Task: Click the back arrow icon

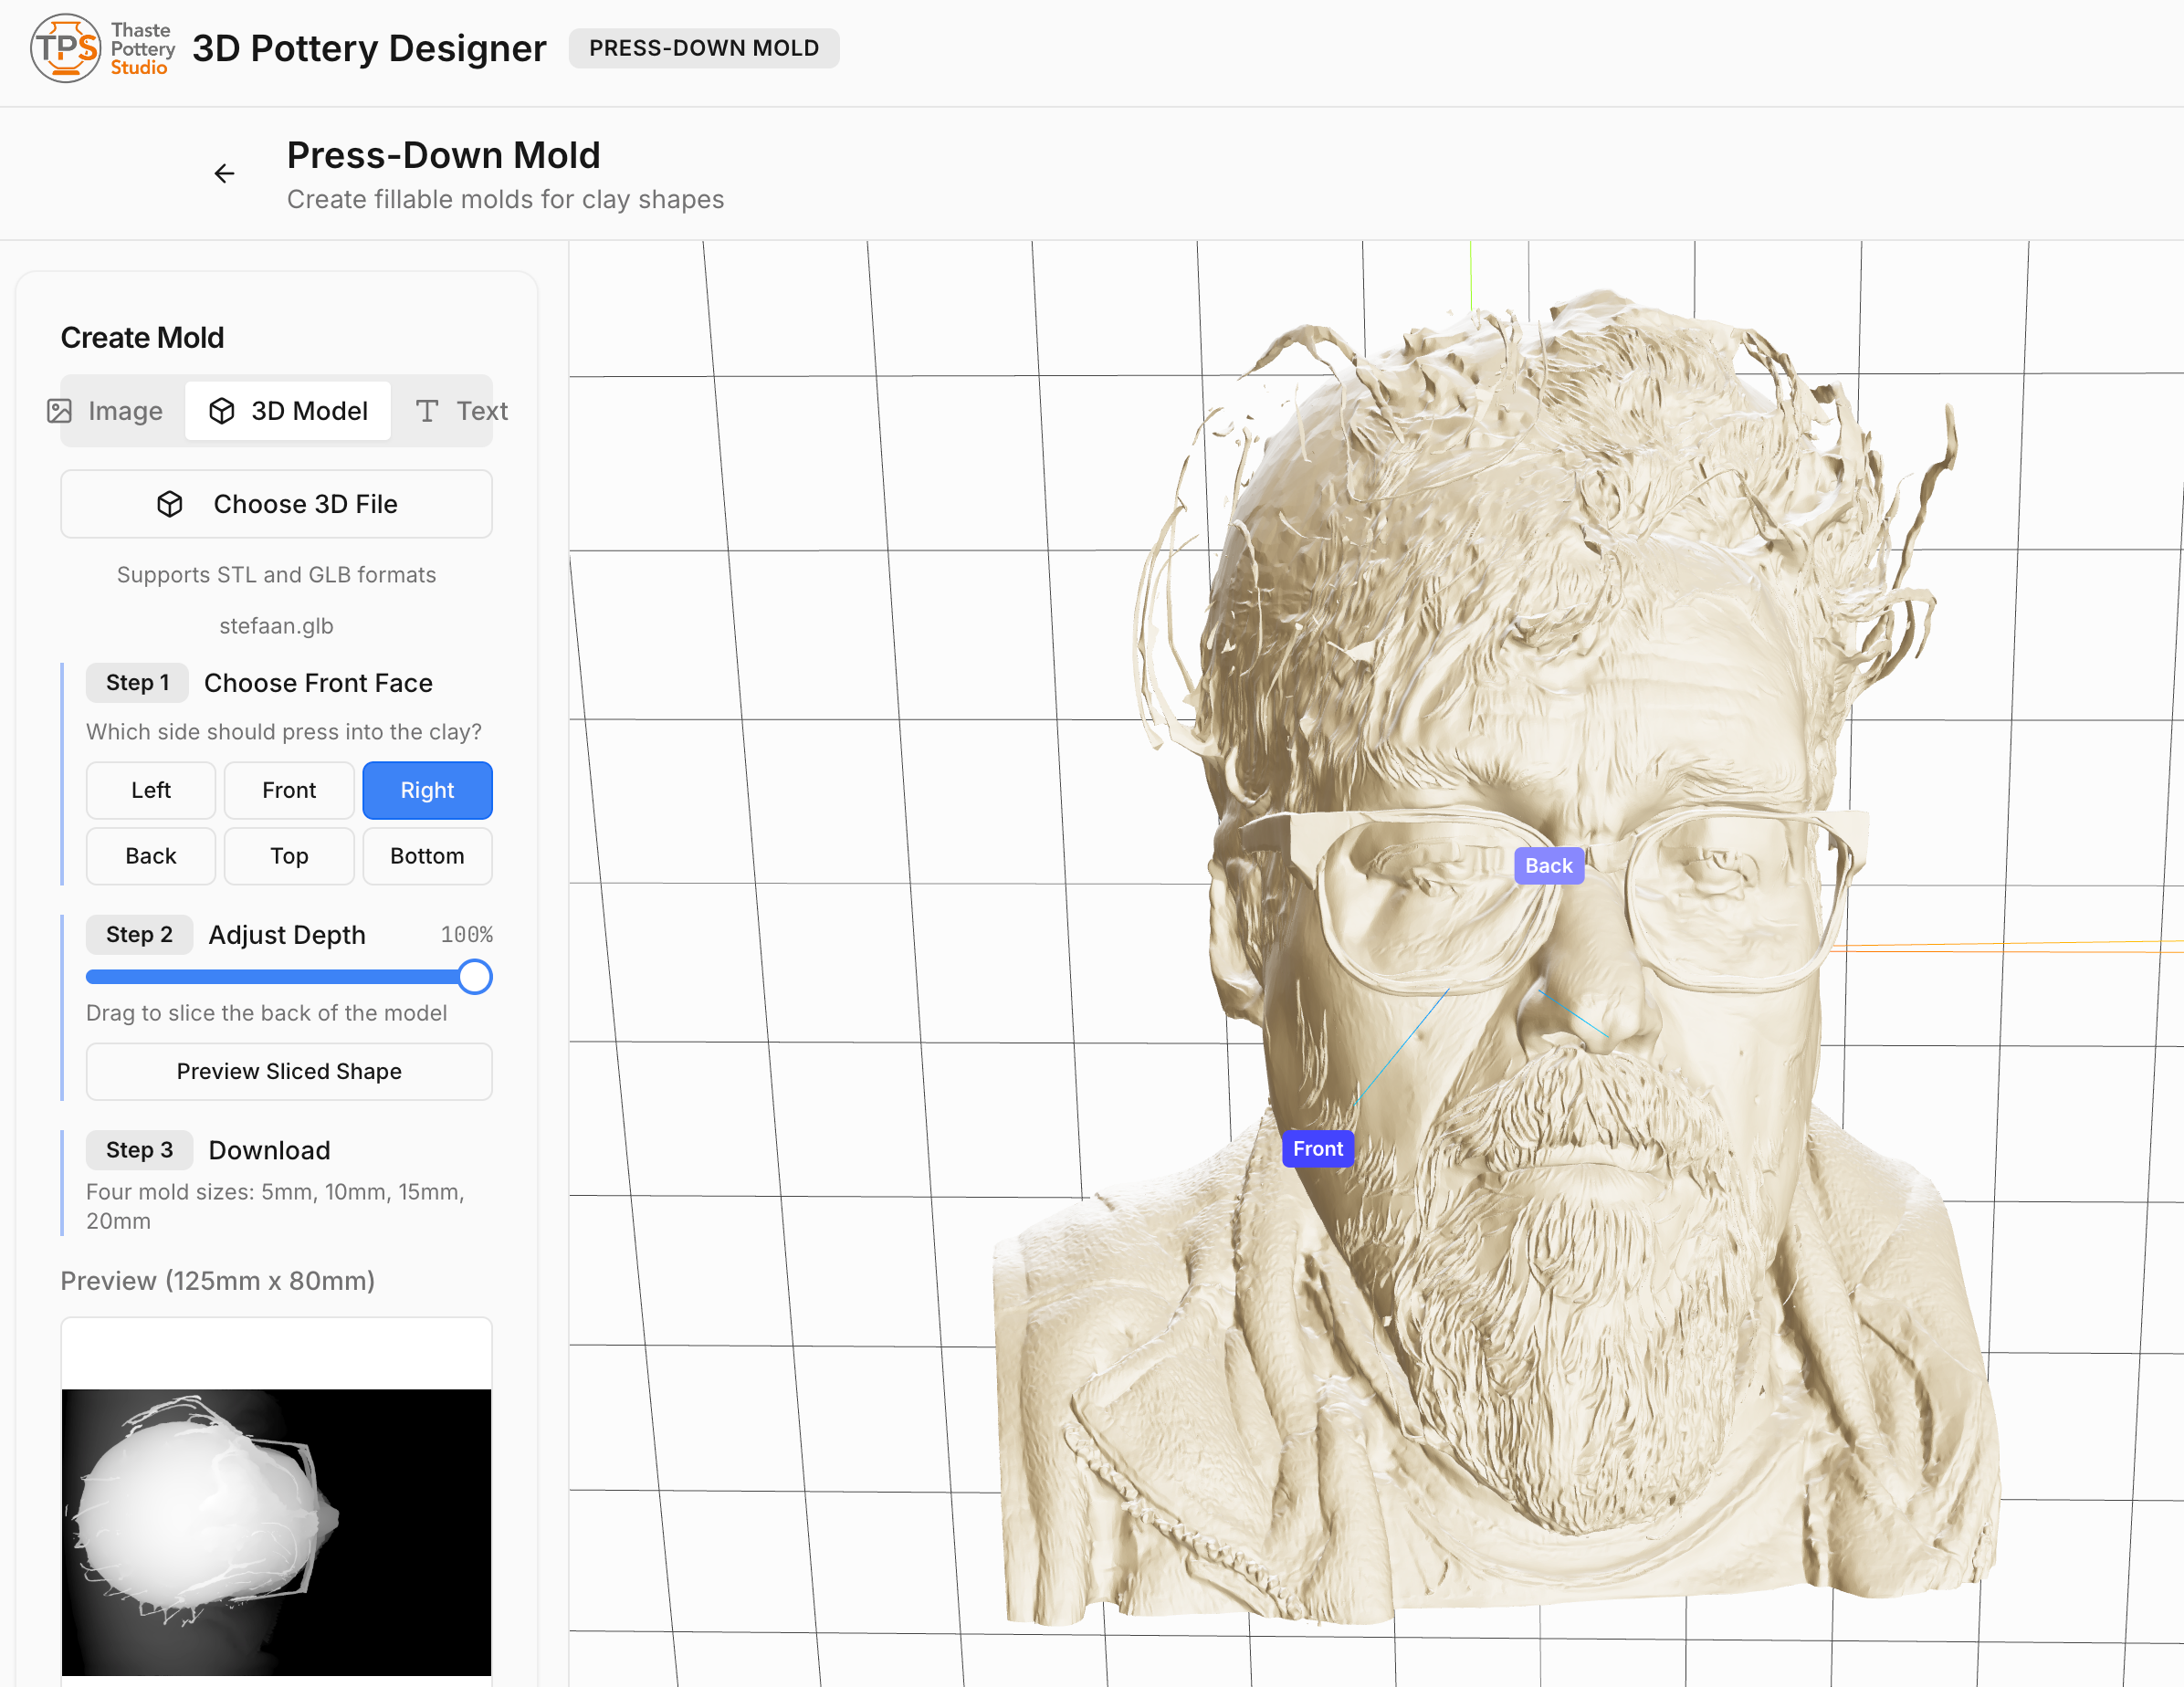Action: [224, 174]
